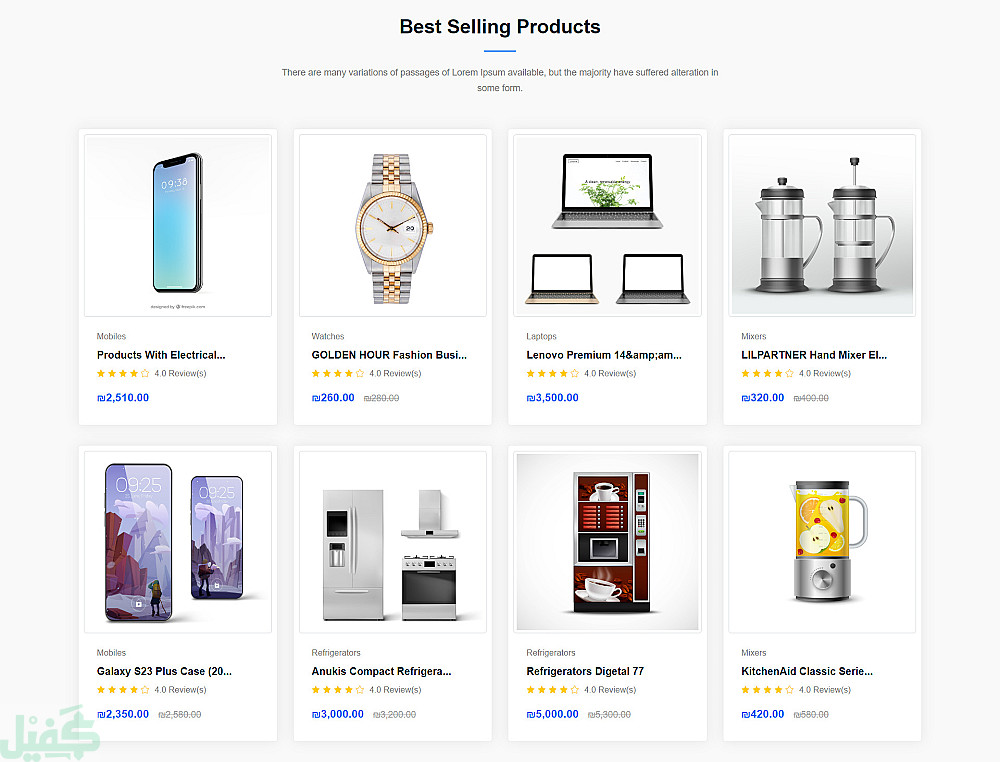Click 'KitchenAid Classic Serie...' product title

pyautogui.click(x=807, y=671)
